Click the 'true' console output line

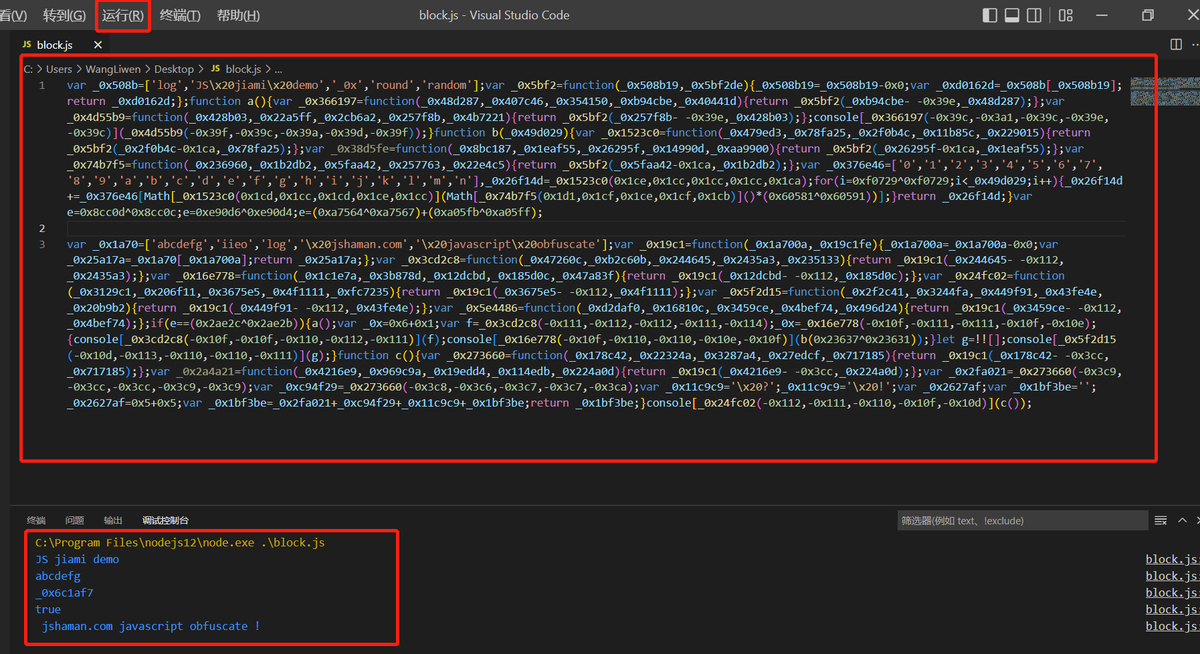[x=48, y=609]
